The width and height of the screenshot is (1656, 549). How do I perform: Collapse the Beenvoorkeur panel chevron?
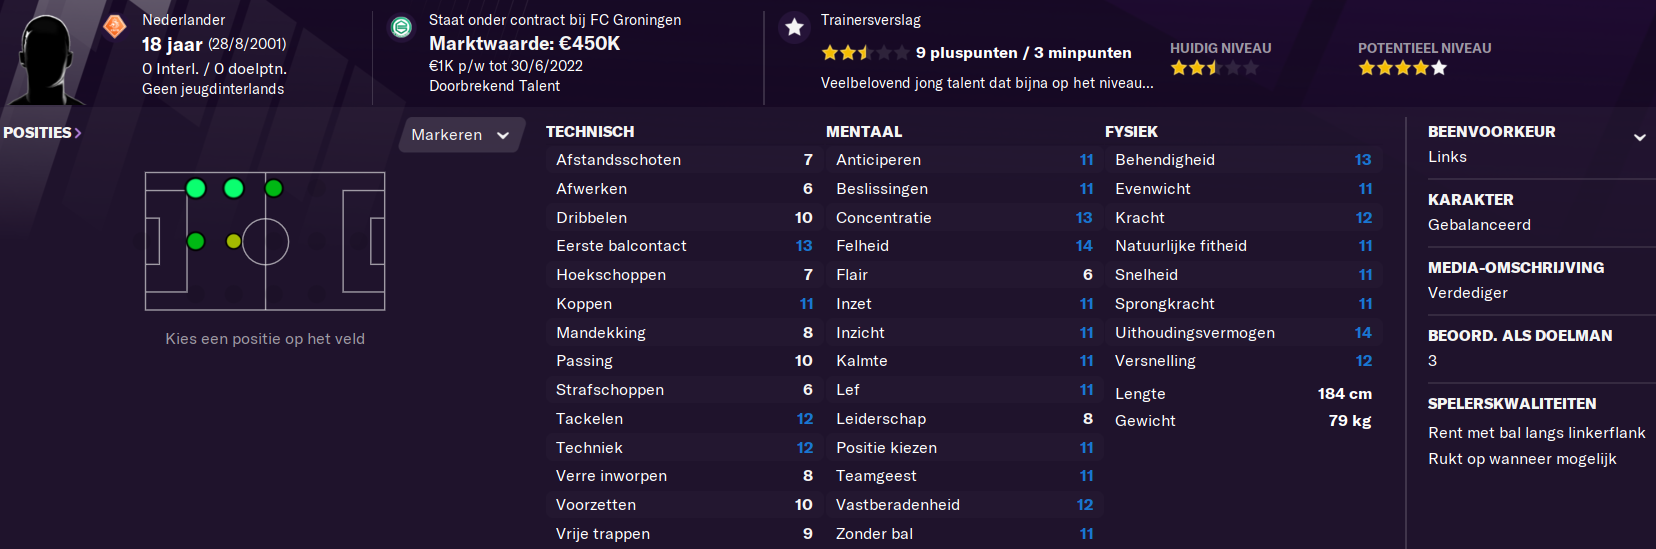click(x=1640, y=137)
